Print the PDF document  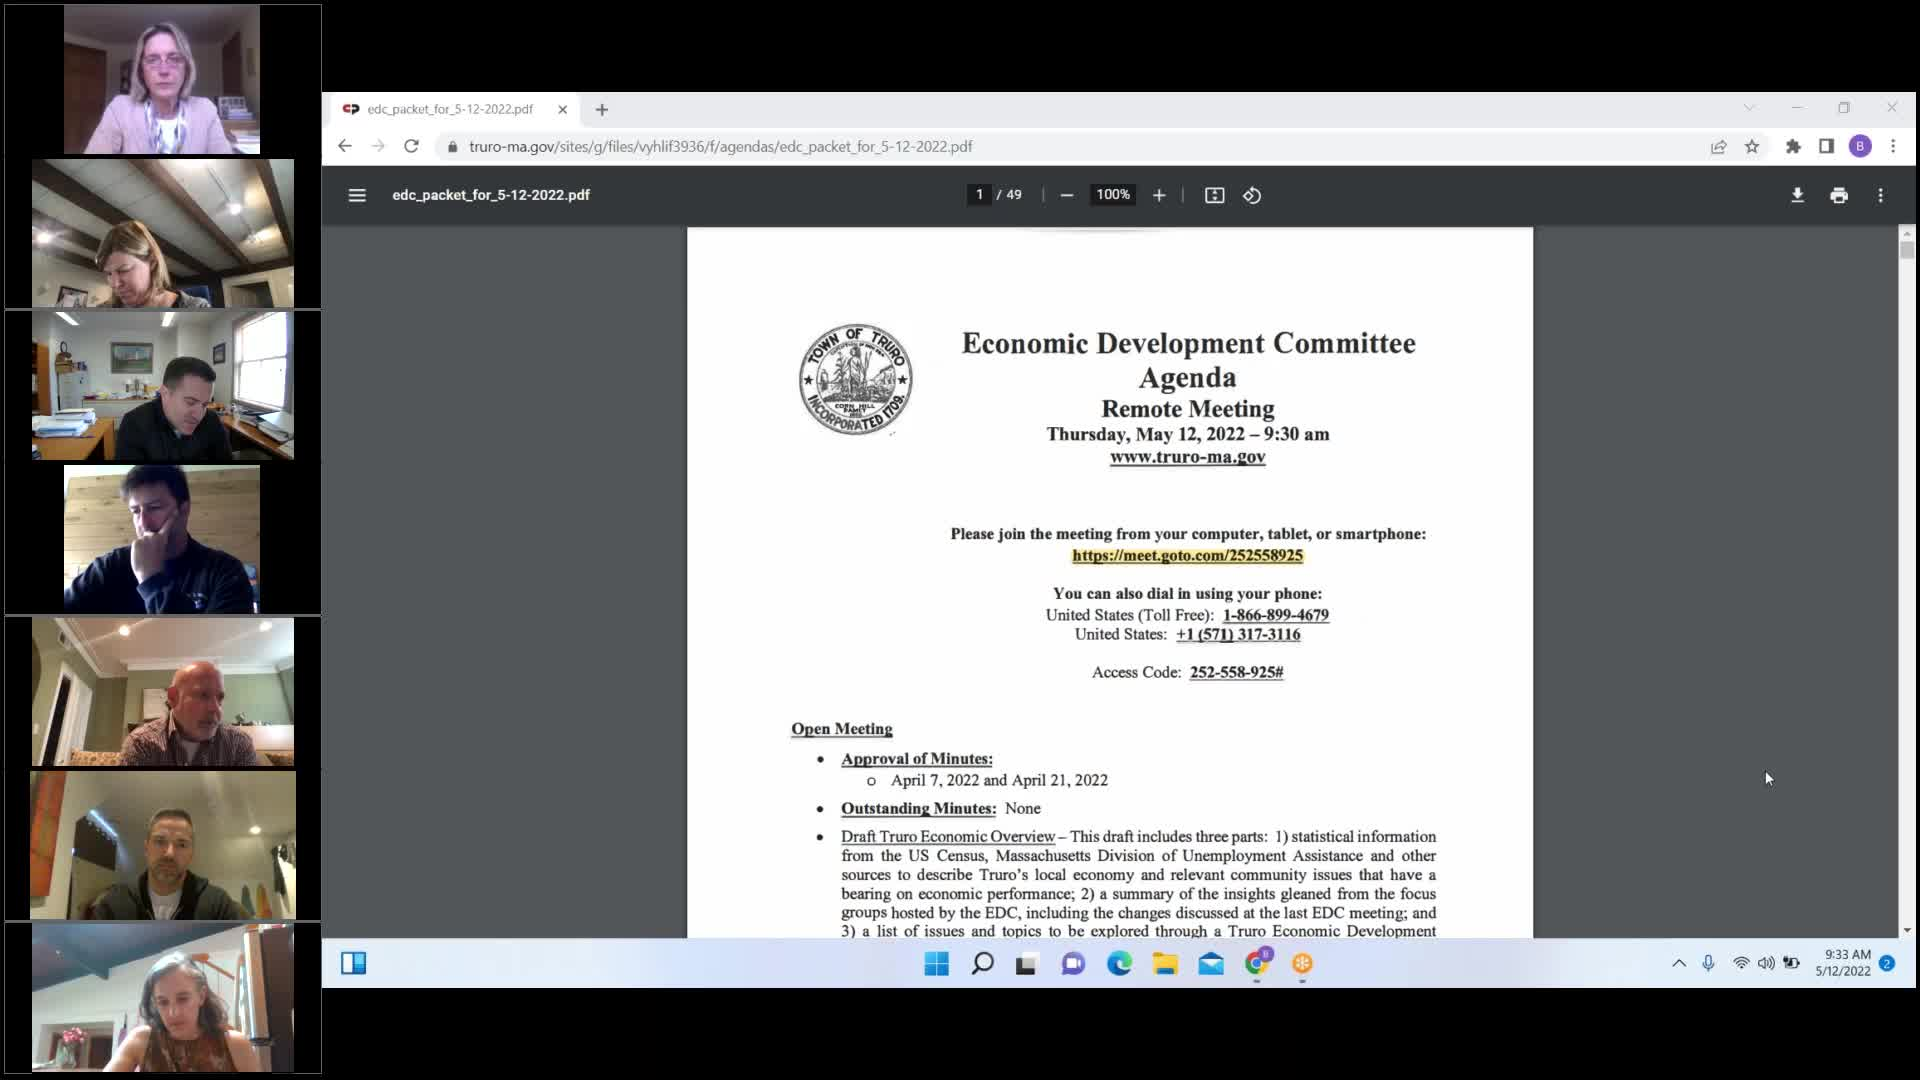click(1839, 195)
